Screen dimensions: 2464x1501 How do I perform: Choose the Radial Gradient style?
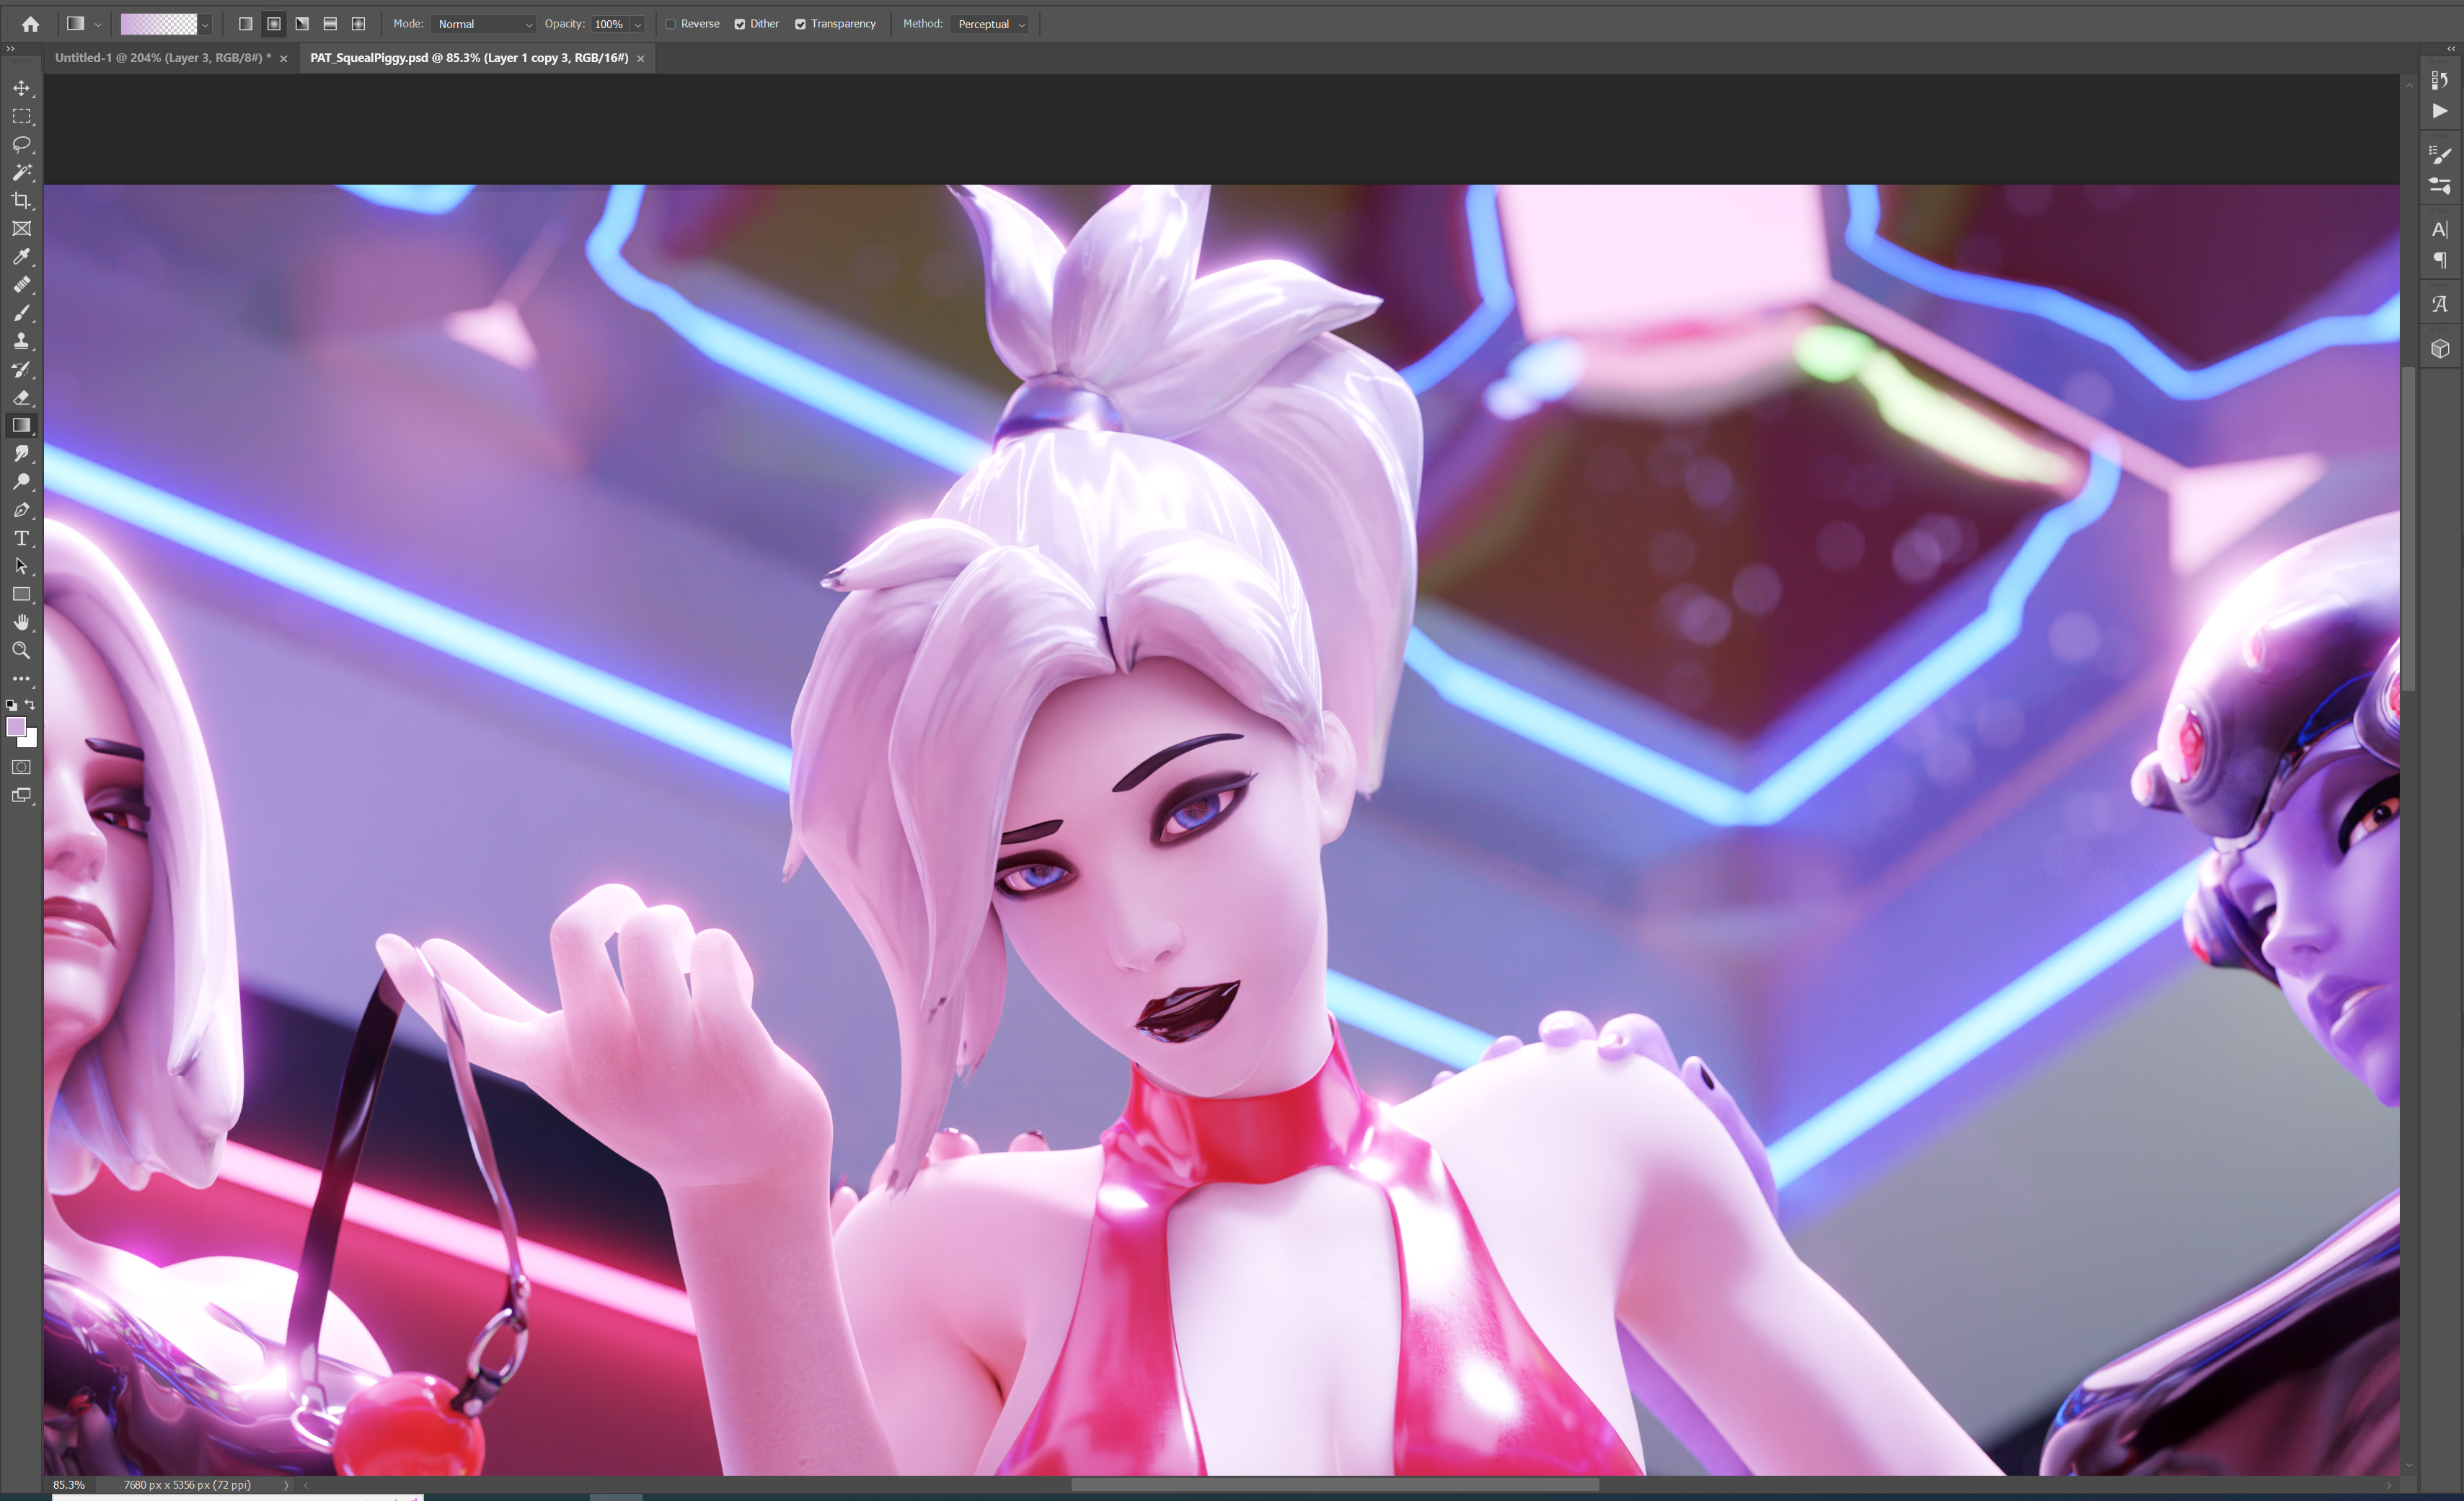[x=273, y=24]
